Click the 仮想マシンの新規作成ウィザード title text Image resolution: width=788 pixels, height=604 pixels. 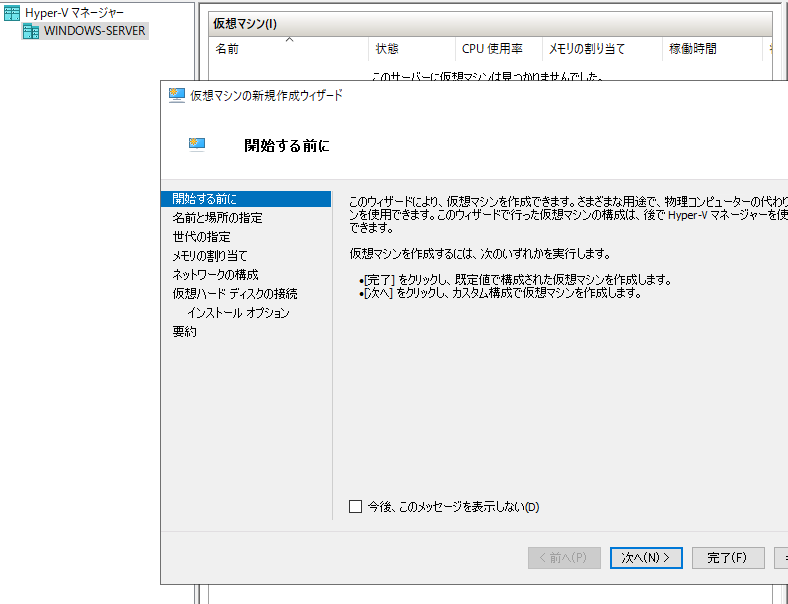point(266,95)
